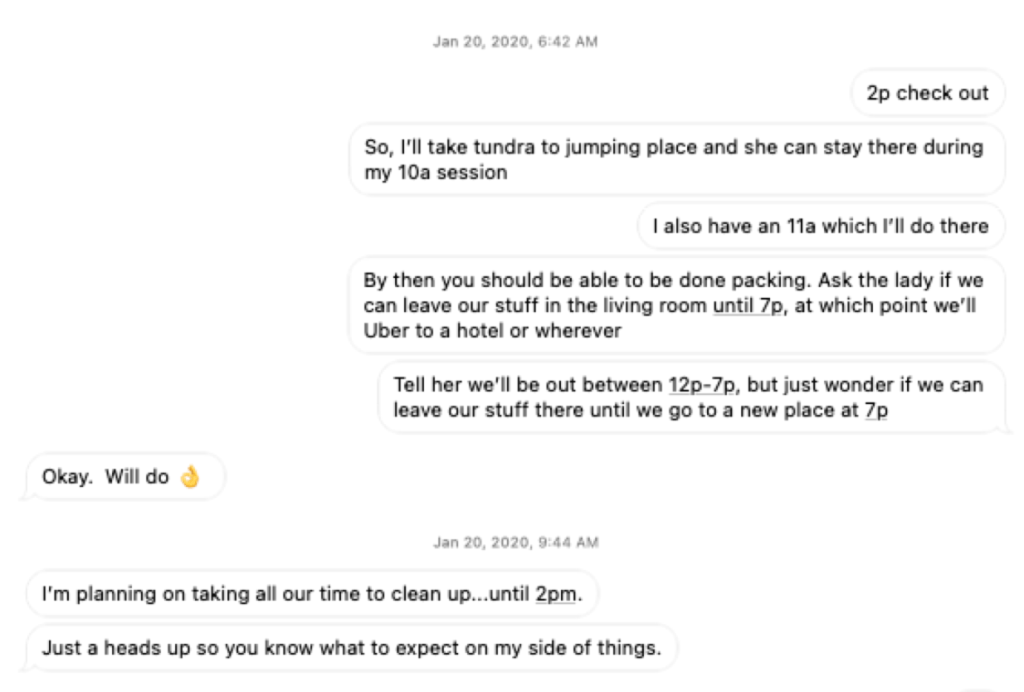Select the "I also have an 11a" message
The image size is (1024, 692).
[x=820, y=227]
